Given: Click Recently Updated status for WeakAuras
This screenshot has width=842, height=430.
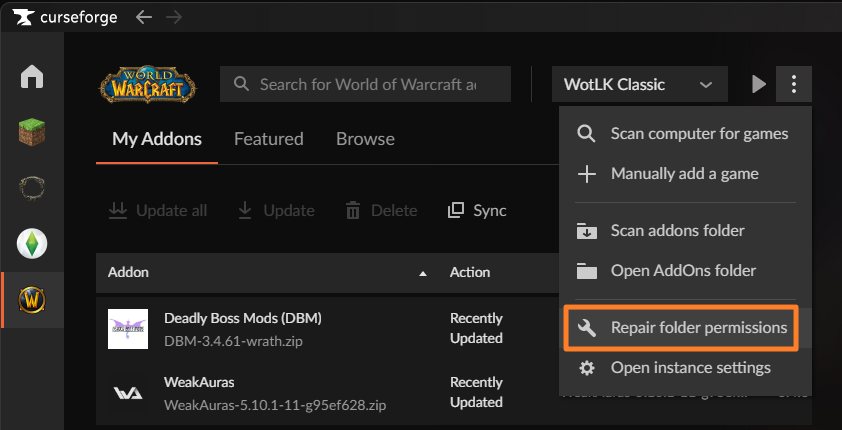Looking at the screenshot, I should [476, 392].
